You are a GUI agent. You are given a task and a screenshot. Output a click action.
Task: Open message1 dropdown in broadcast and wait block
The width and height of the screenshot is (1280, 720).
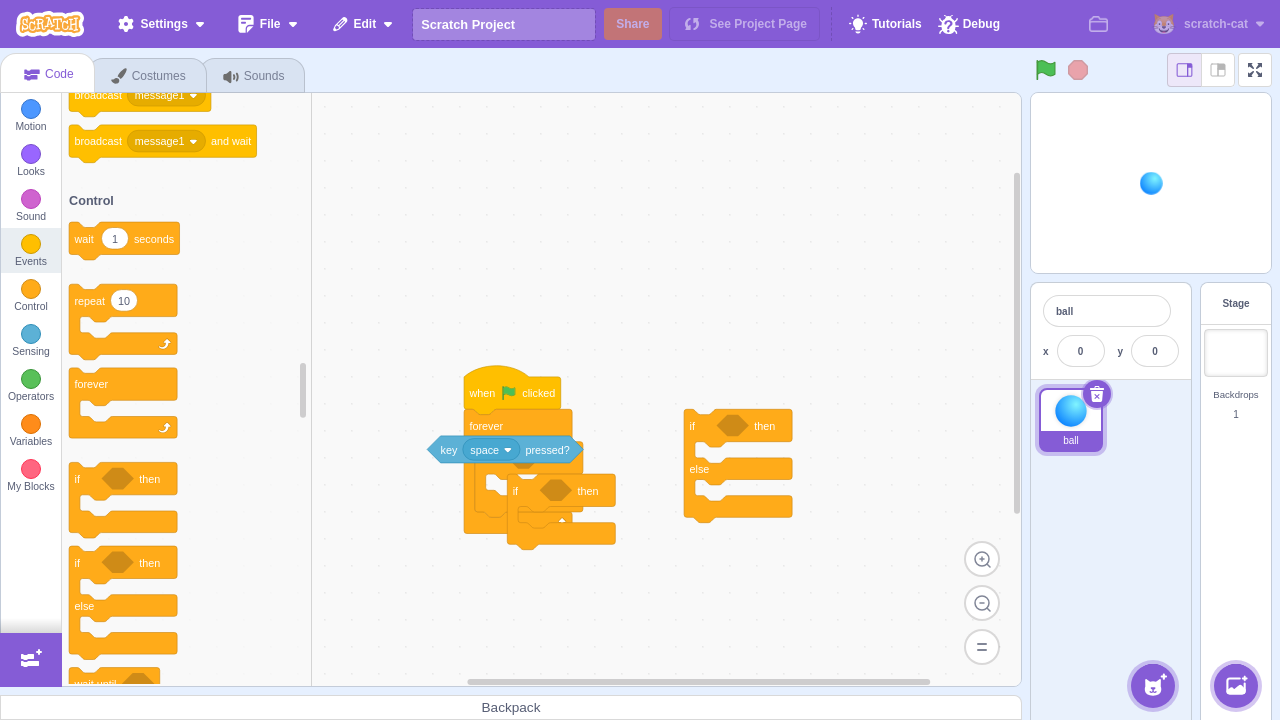[x=166, y=142]
